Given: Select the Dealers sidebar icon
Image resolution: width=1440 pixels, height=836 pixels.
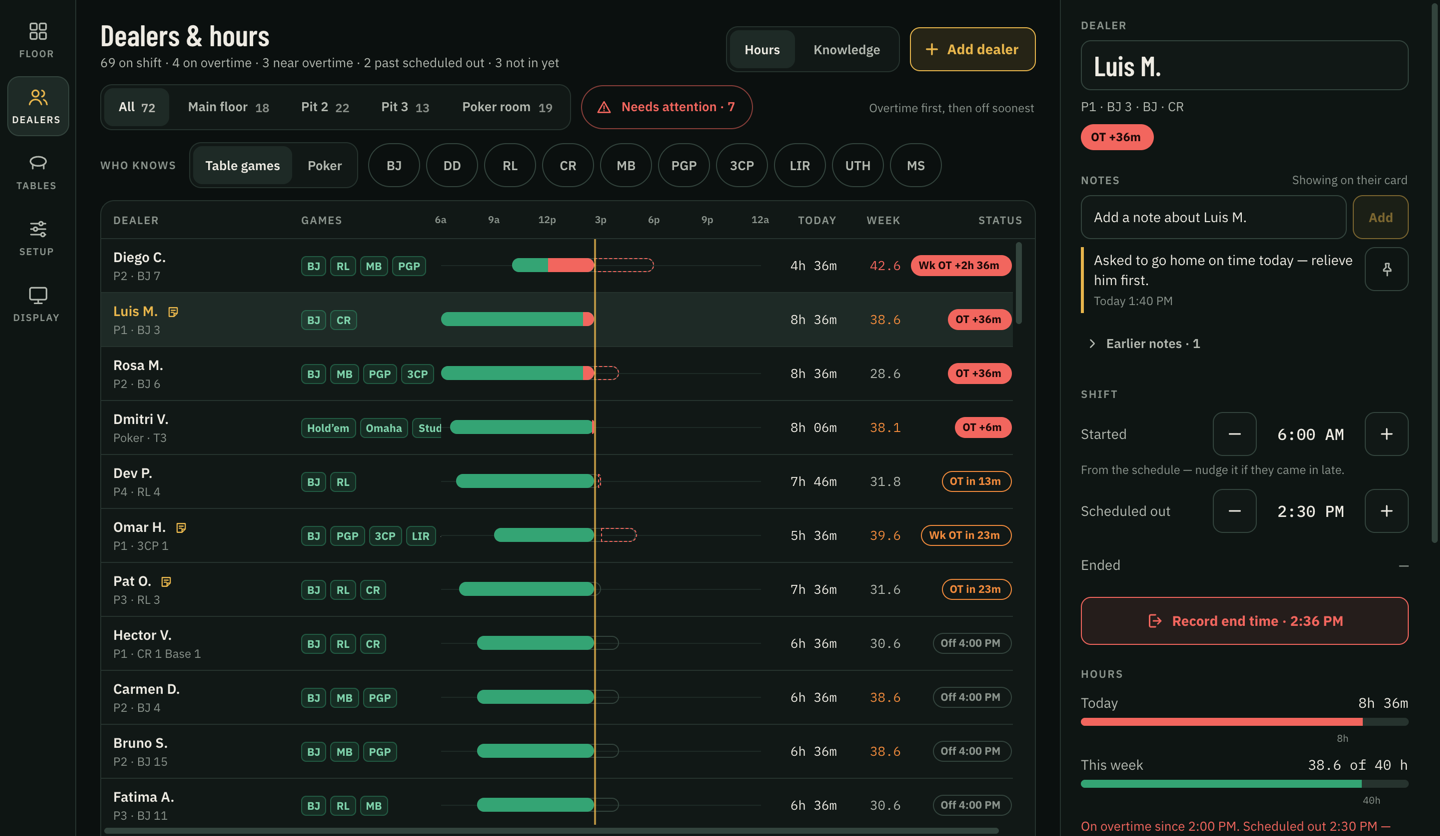Looking at the screenshot, I should tap(37, 106).
